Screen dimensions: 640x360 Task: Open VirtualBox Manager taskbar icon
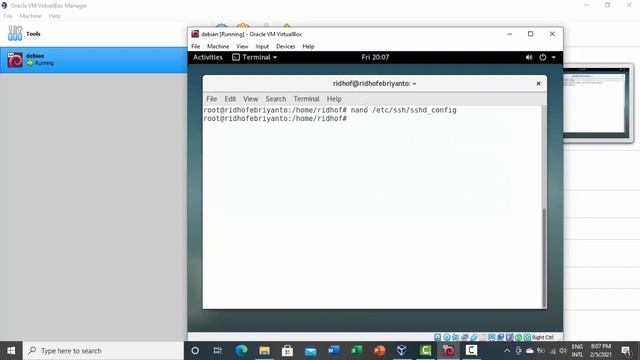[x=402, y=350]
